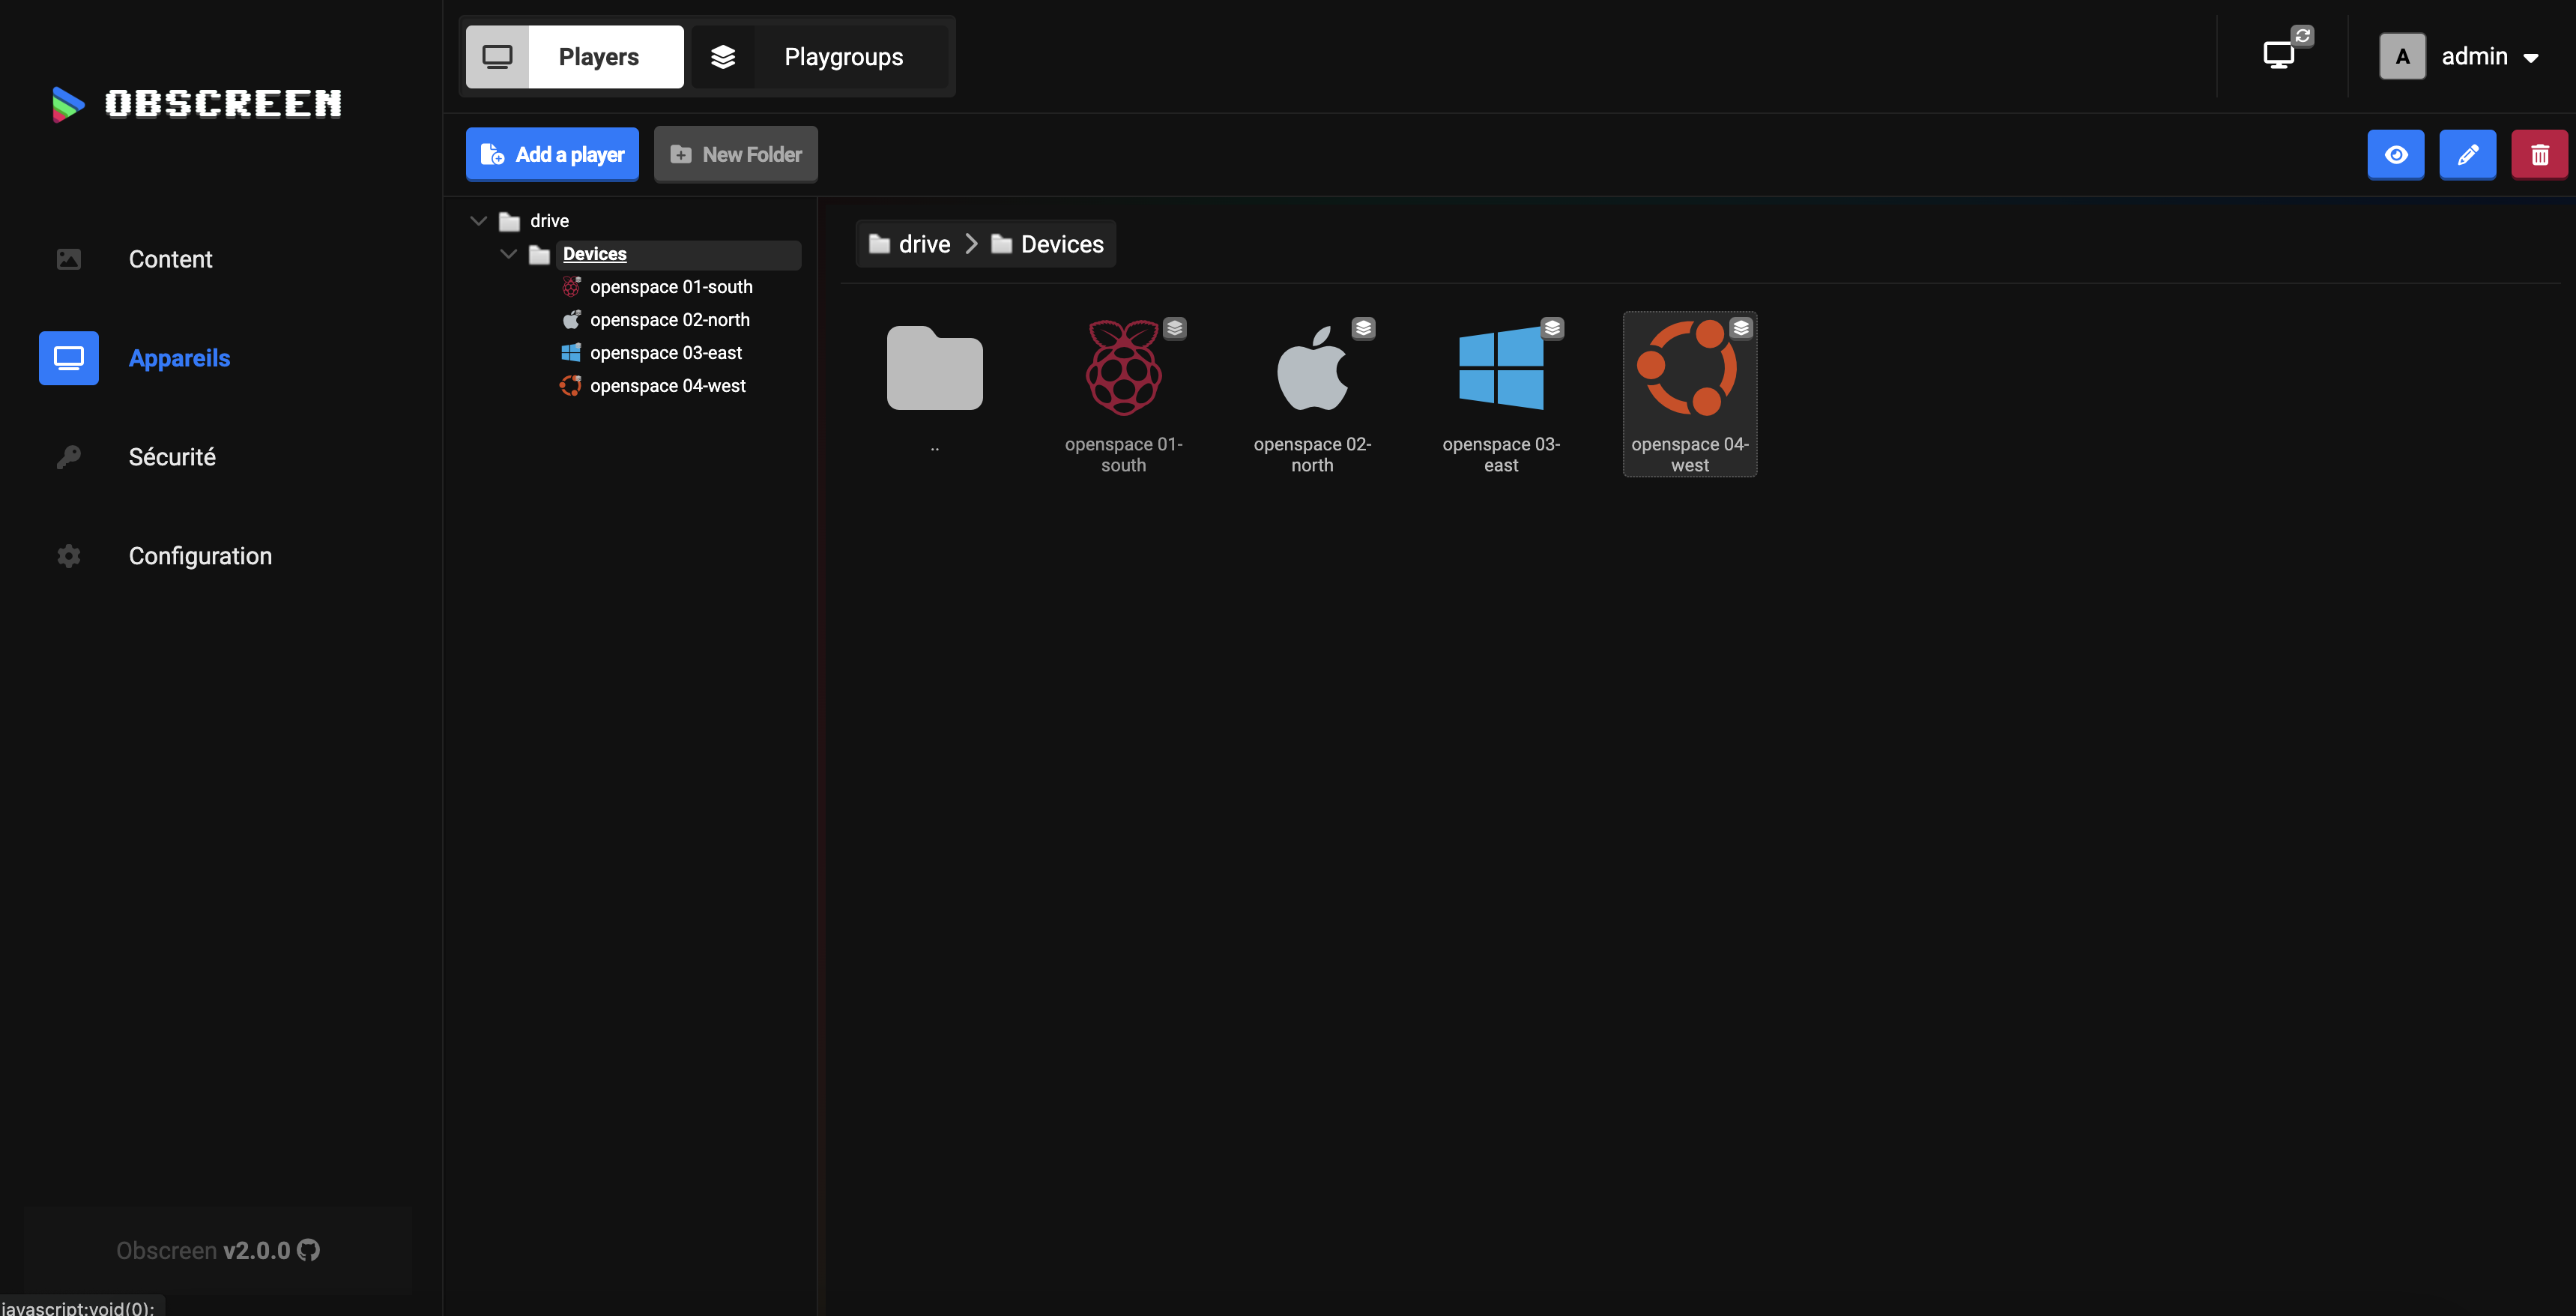
Task: Click the red trash delete button
Action: click(2539, 155)
